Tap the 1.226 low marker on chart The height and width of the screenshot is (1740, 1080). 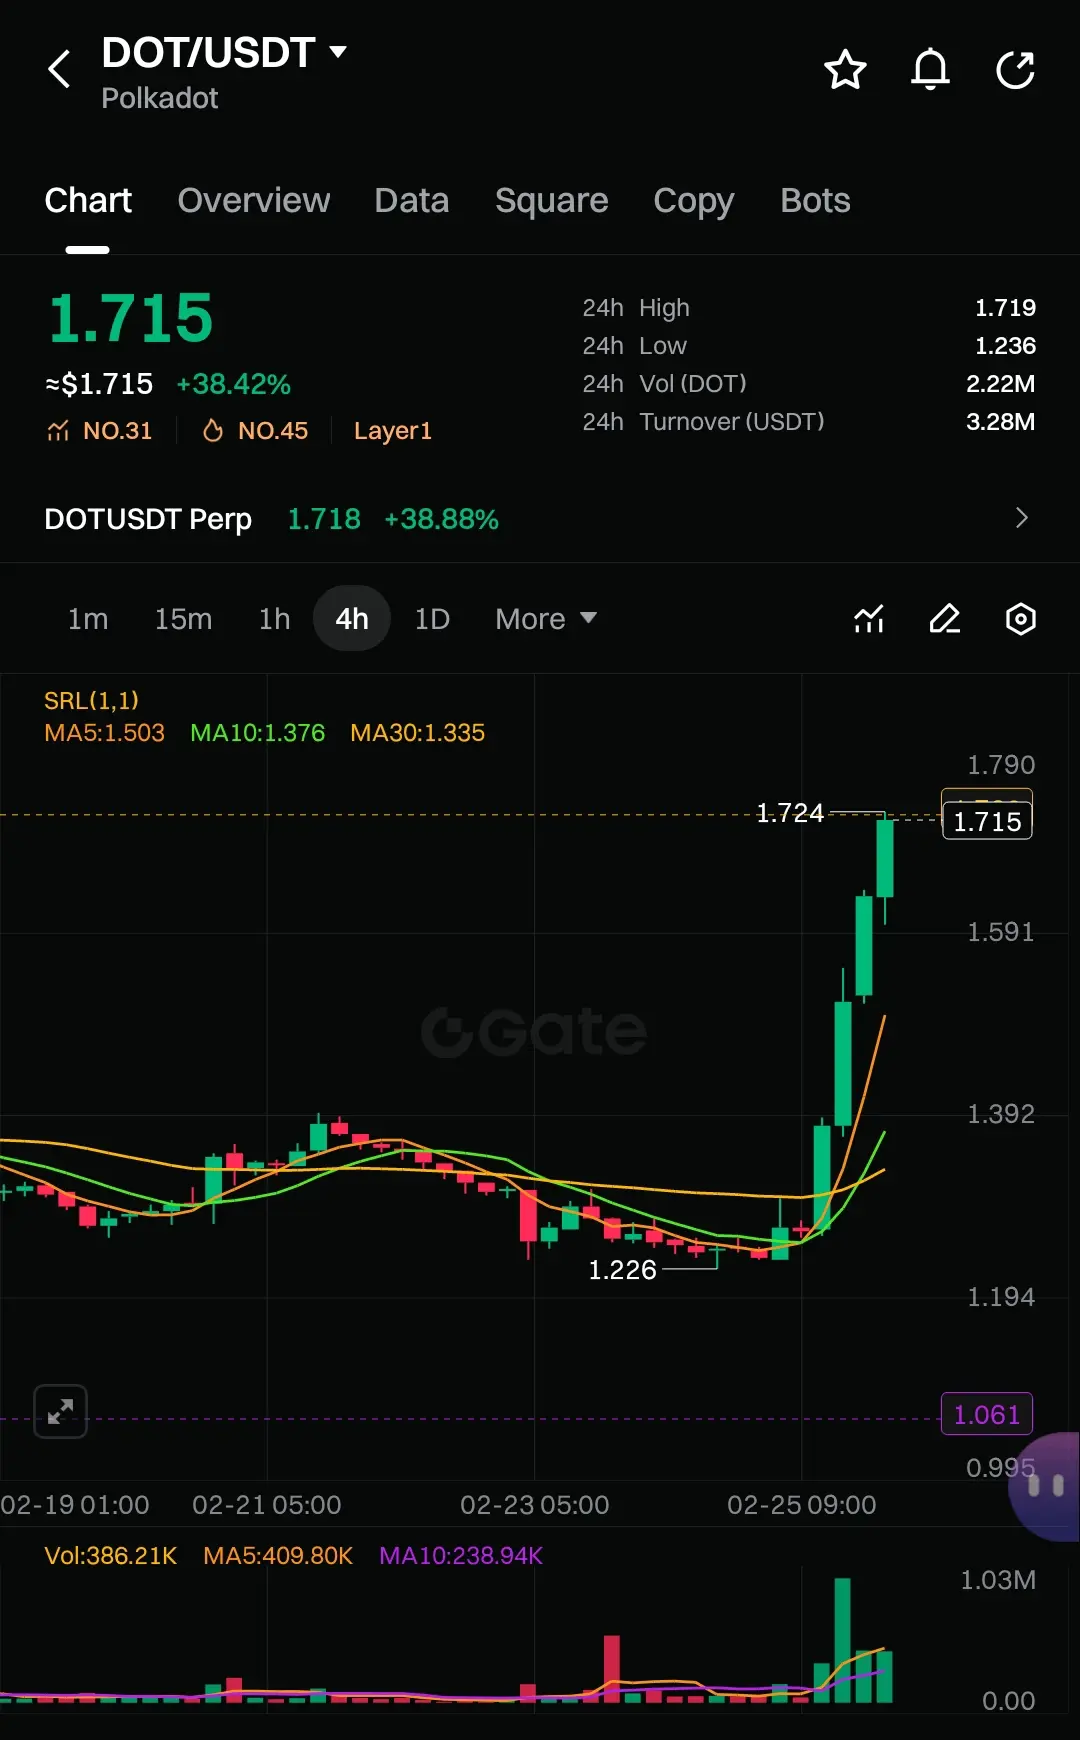click(x=622, y=1270)
